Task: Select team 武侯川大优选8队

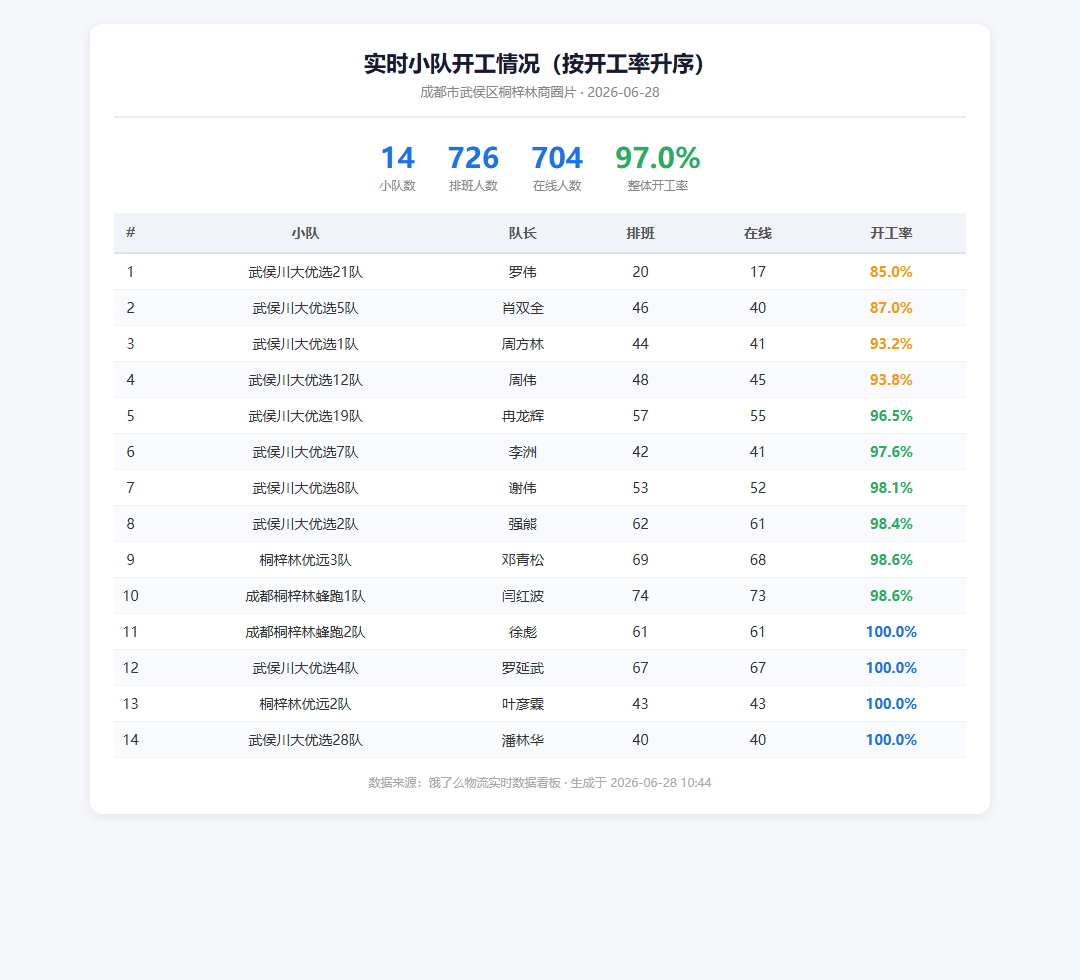Action: click(305, 488)
